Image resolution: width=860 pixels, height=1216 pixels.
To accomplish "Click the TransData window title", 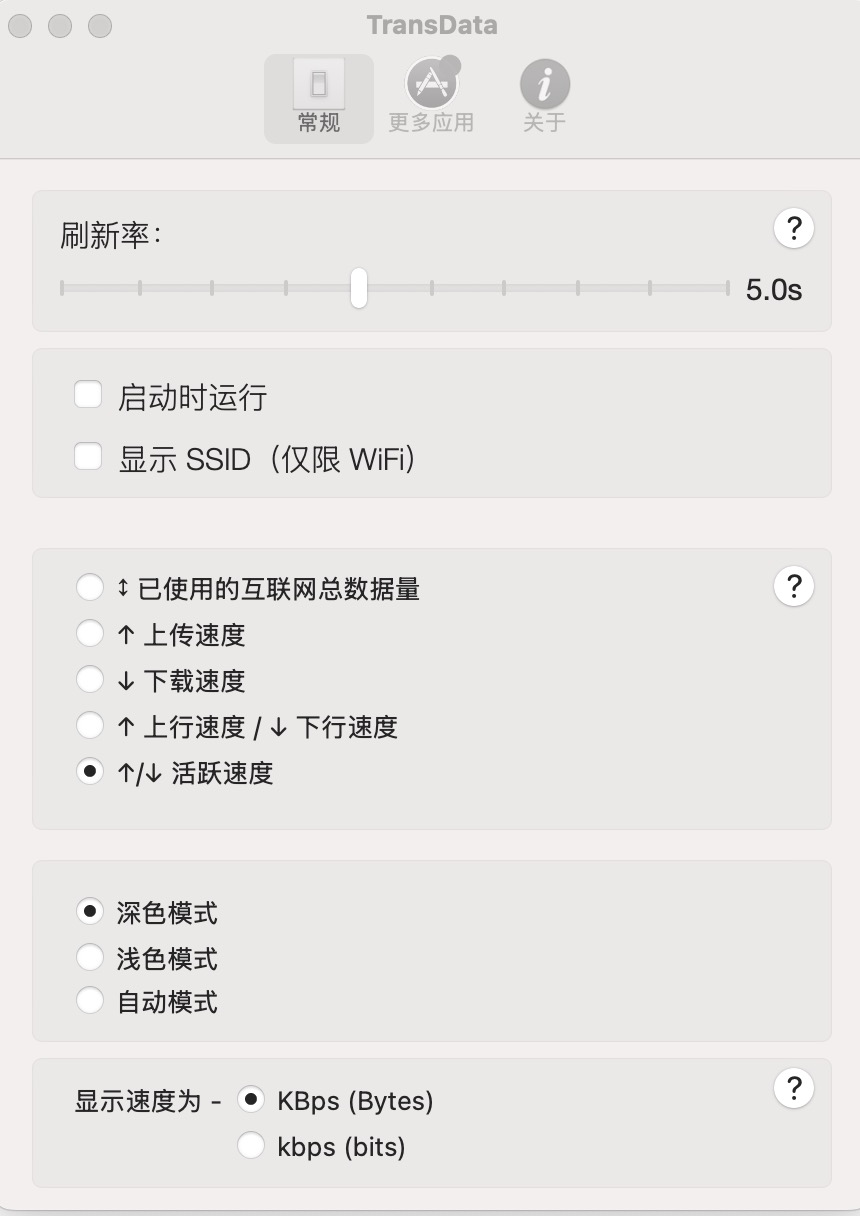I will click(431, 25).
